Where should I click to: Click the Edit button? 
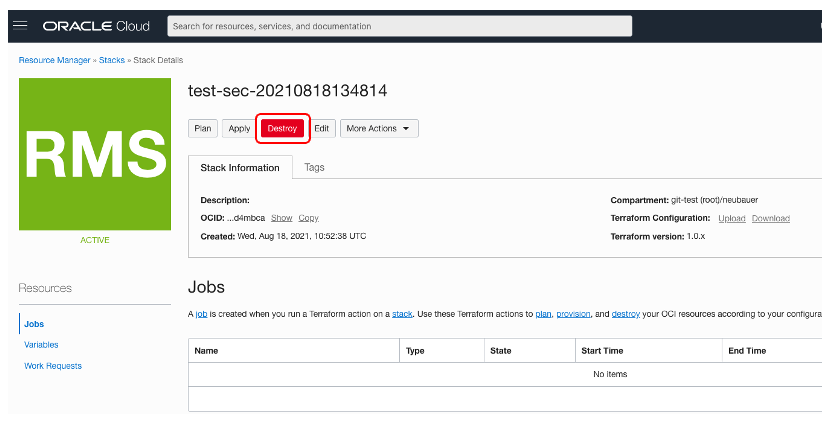pyautogui.click(x=322, y=128)
